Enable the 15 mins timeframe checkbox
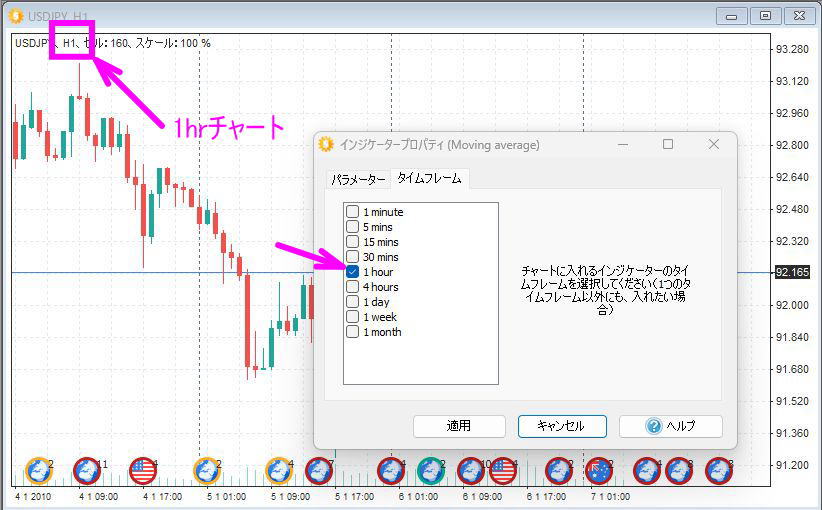The height and width of the screenshot is (510, 822). pyautogui.click(x=352, y=242)
